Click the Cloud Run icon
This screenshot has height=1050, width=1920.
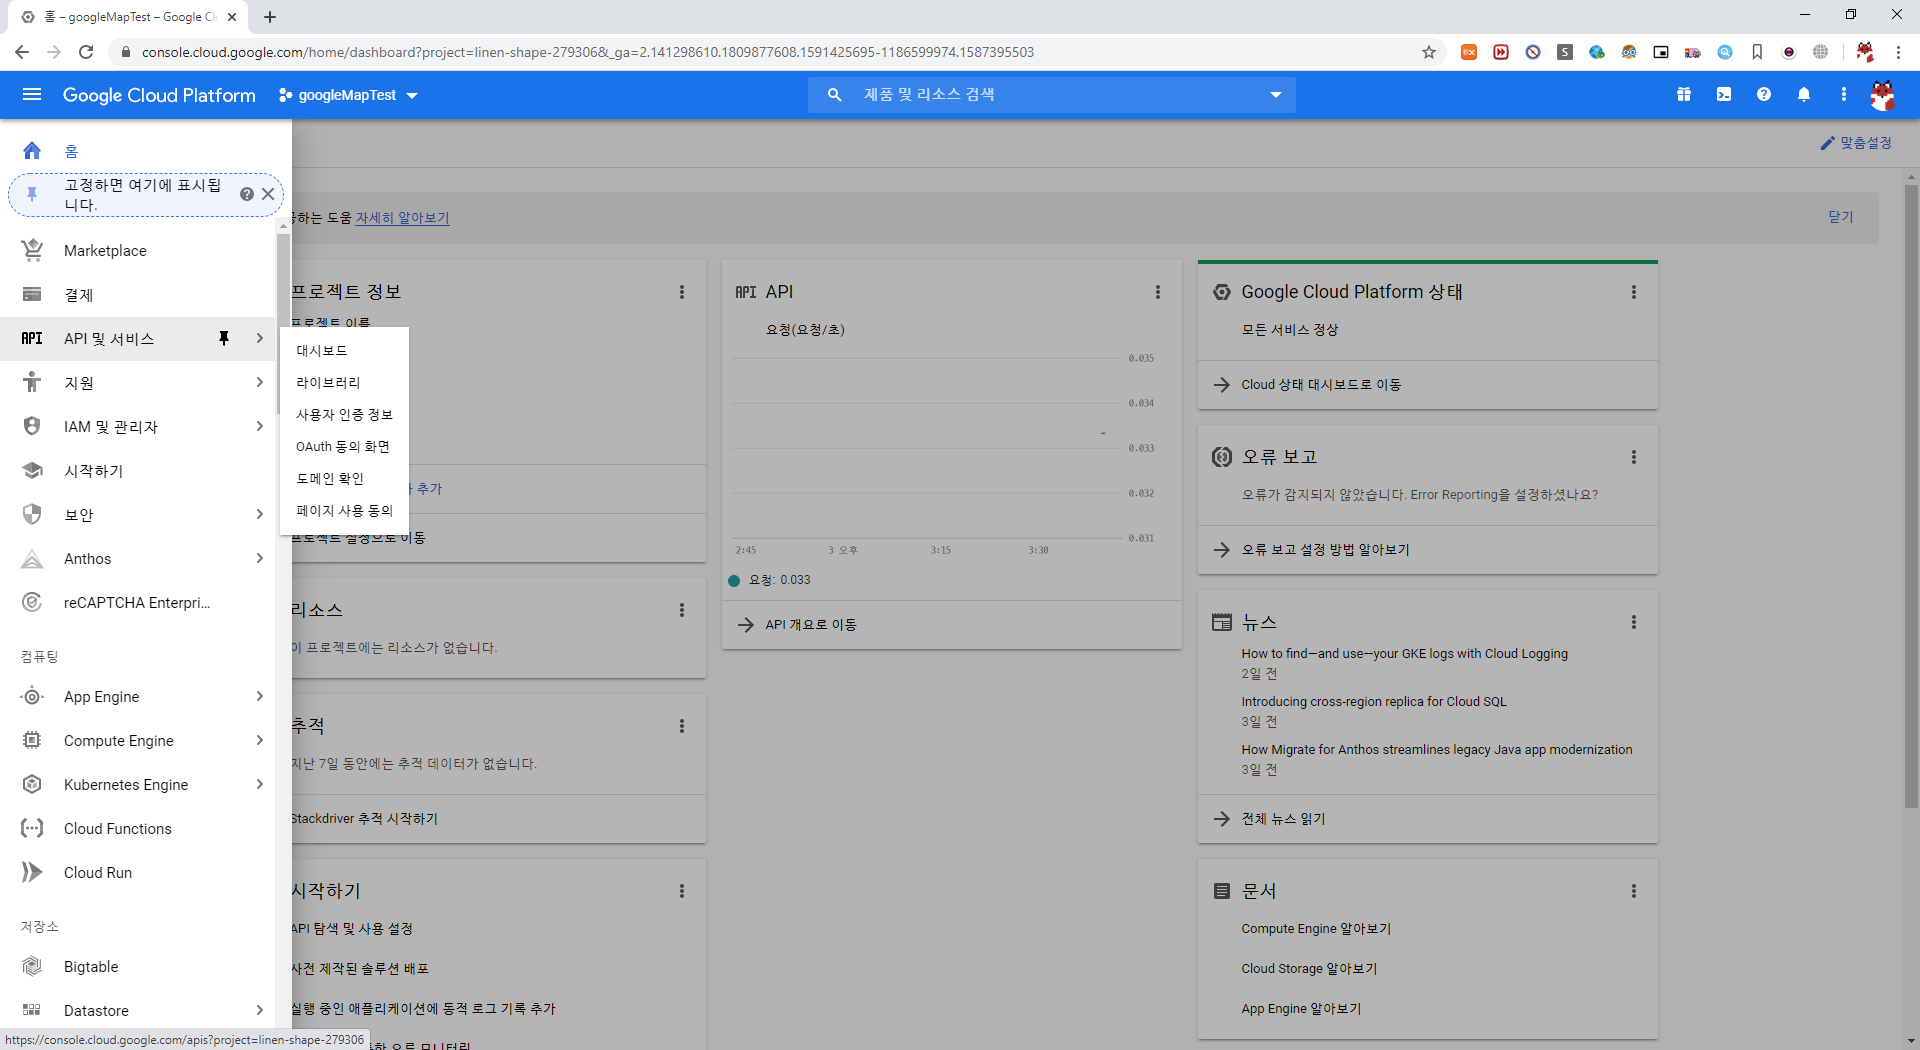(32, 873)
